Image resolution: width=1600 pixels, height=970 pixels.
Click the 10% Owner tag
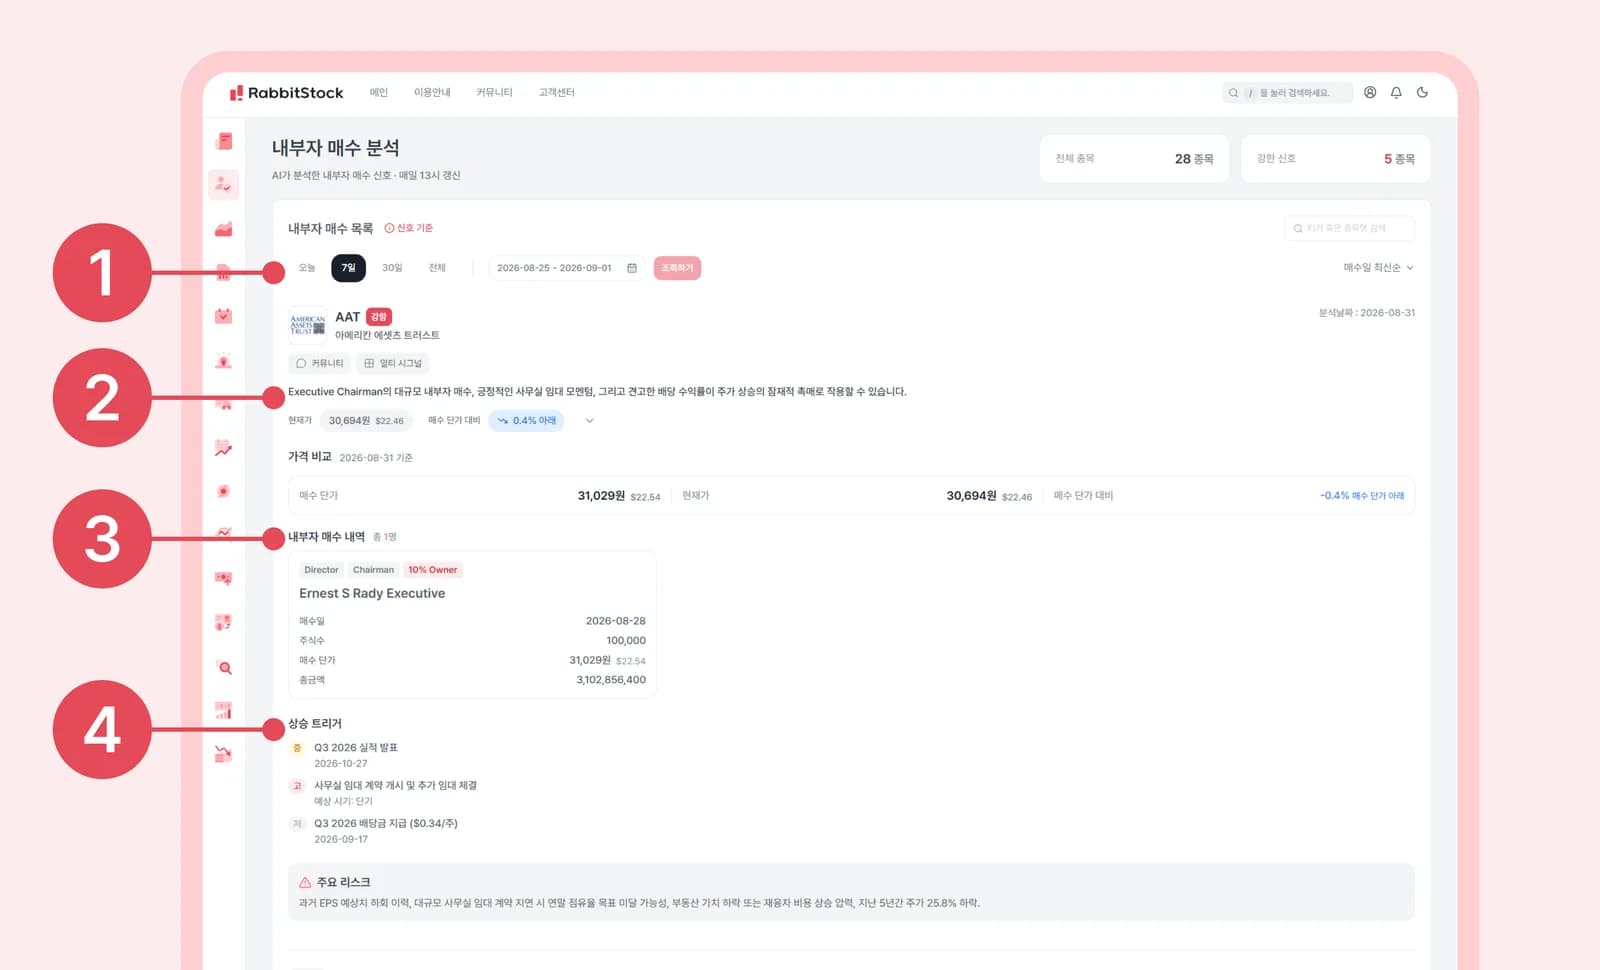click(433, 570)
